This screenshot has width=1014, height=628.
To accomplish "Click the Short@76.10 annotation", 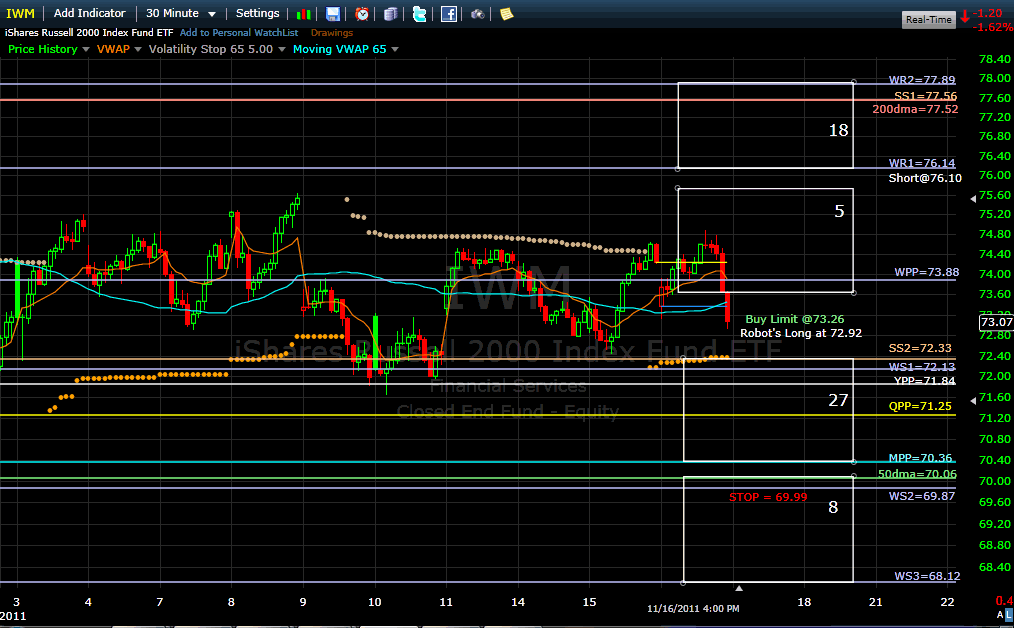I will [x=925, y=178].
